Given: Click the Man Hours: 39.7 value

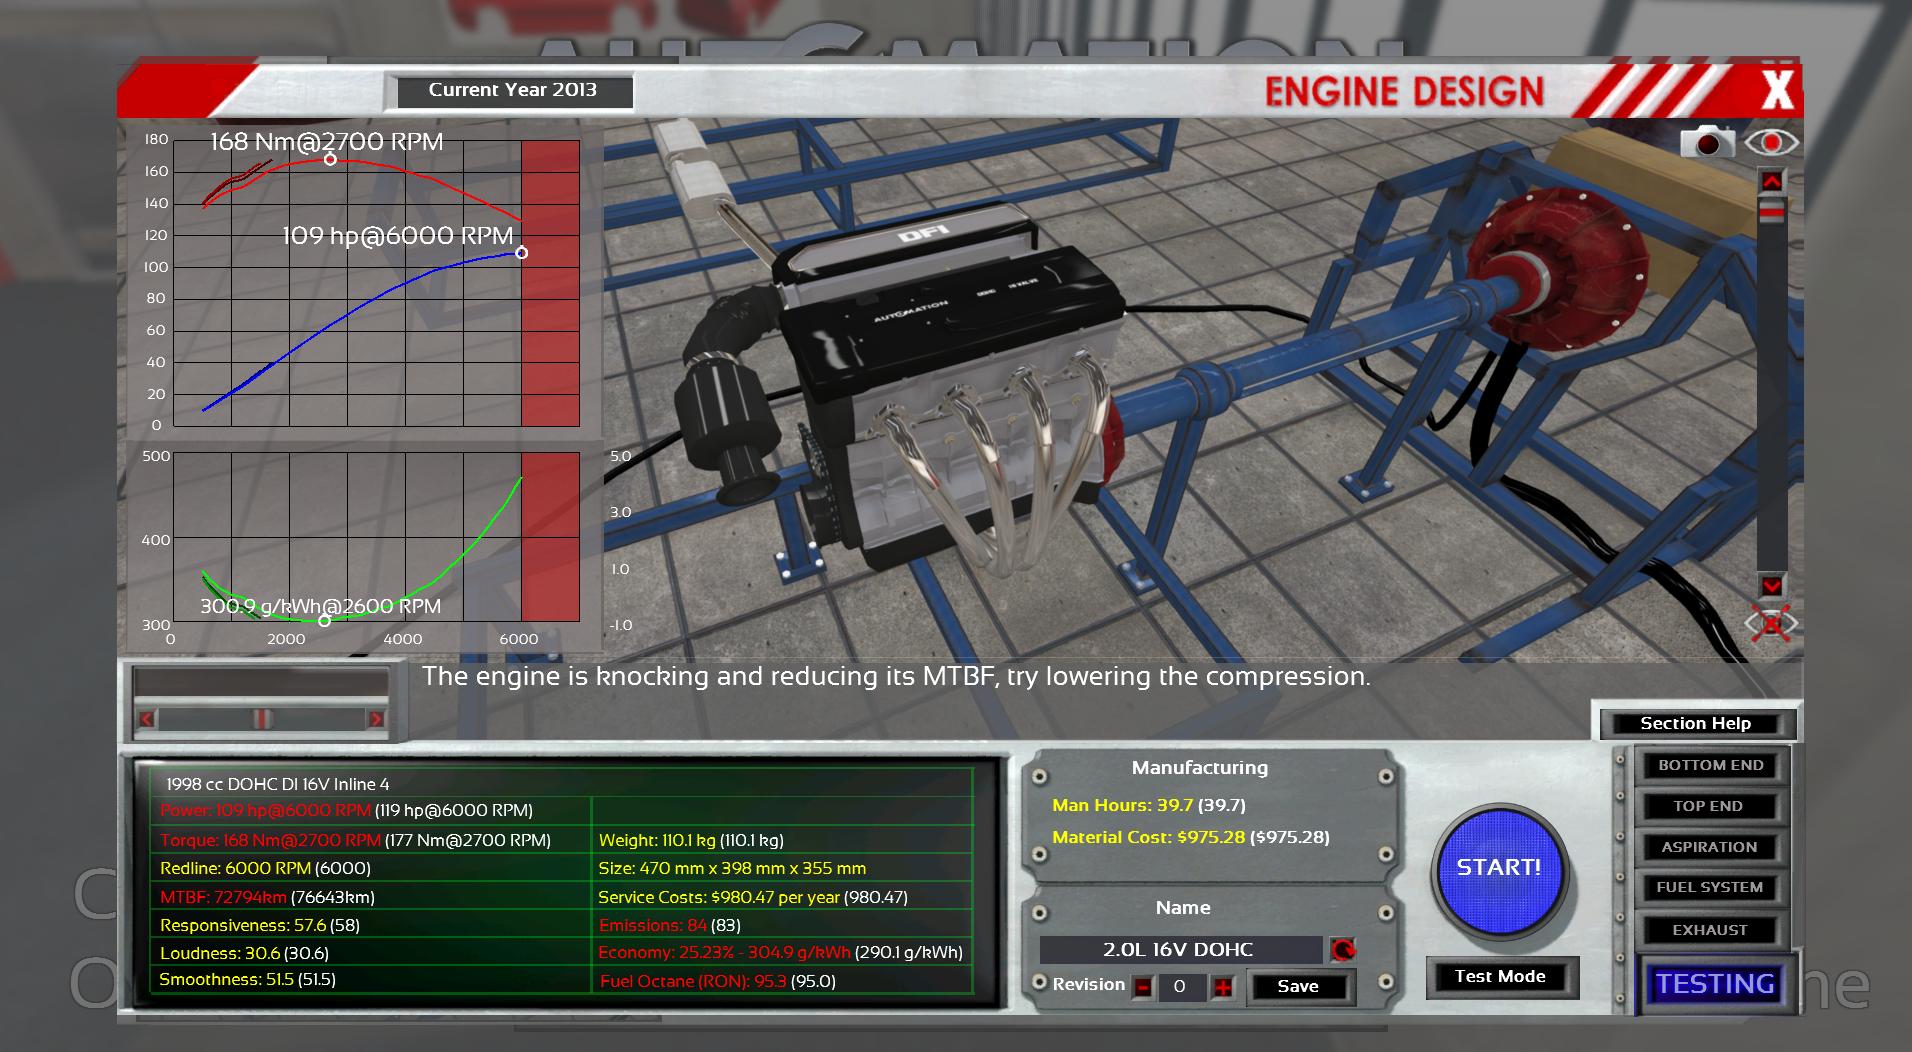Looking at the screenshot, I should click(1149, 805).
